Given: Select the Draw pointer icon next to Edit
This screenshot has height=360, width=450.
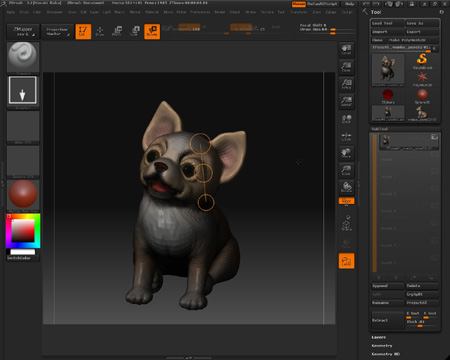Looking at the screenshot, I should pyautogui.click(x=100, y=32).
